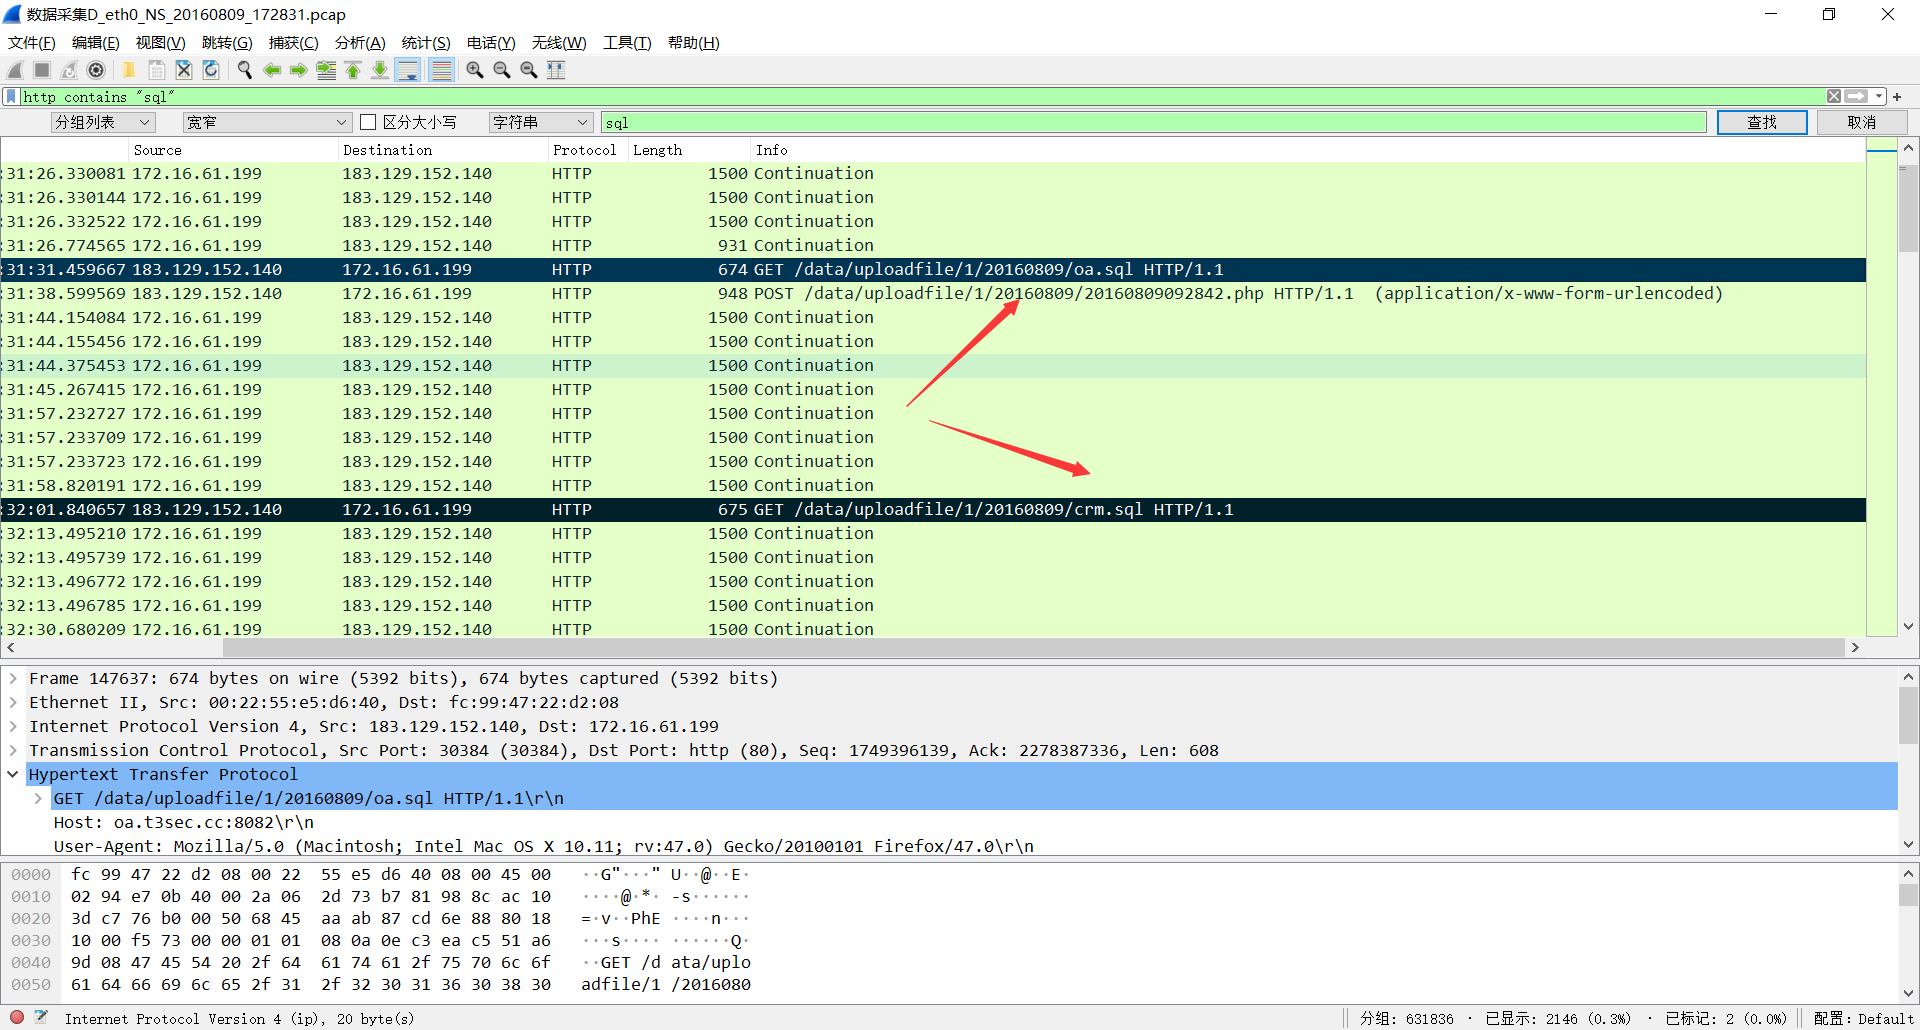The width and height of the screenshot is (1920, 1030).
Task: Enable the 区分大小写 case-sensitive checkbox
Action: [x=368, y=122]
